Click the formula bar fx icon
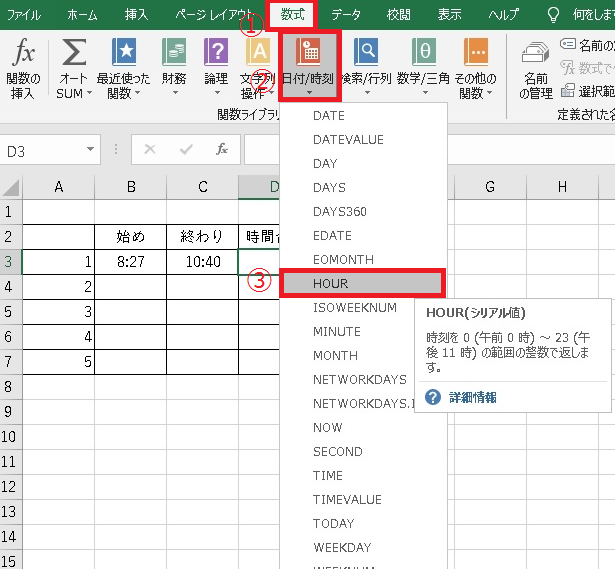 222,149
